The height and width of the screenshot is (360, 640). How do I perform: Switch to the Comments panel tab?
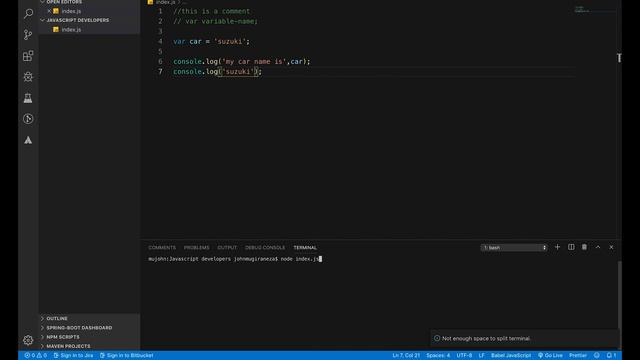162,248
